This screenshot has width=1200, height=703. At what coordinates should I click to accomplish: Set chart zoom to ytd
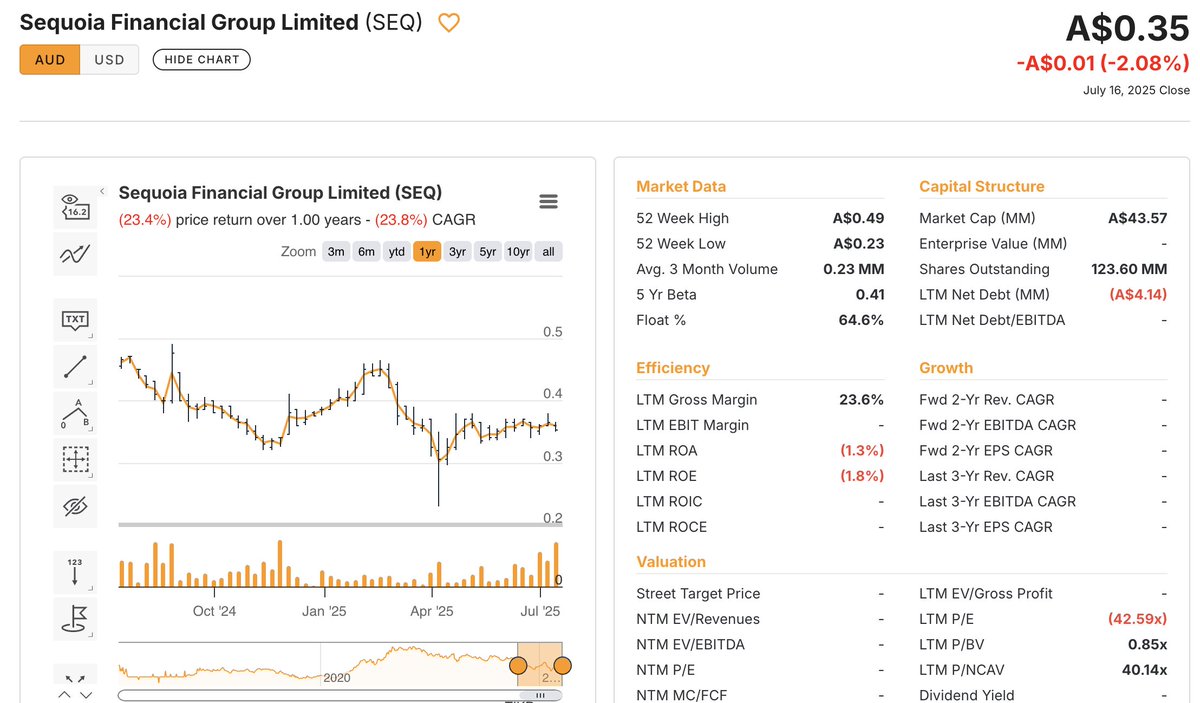[x=397, y=252]
